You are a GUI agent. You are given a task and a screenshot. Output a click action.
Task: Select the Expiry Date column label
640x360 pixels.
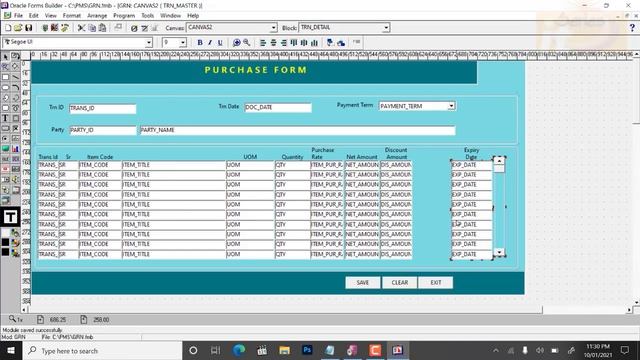[471, 153]
